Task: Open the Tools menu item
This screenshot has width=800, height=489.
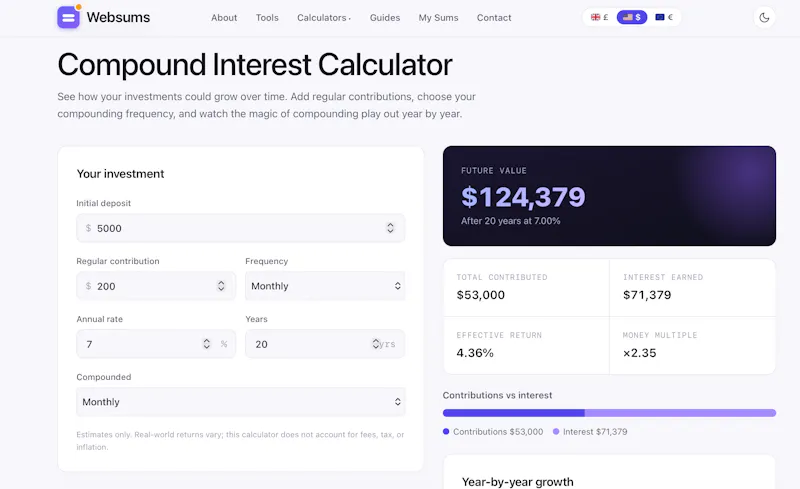Action: (267, 18)
